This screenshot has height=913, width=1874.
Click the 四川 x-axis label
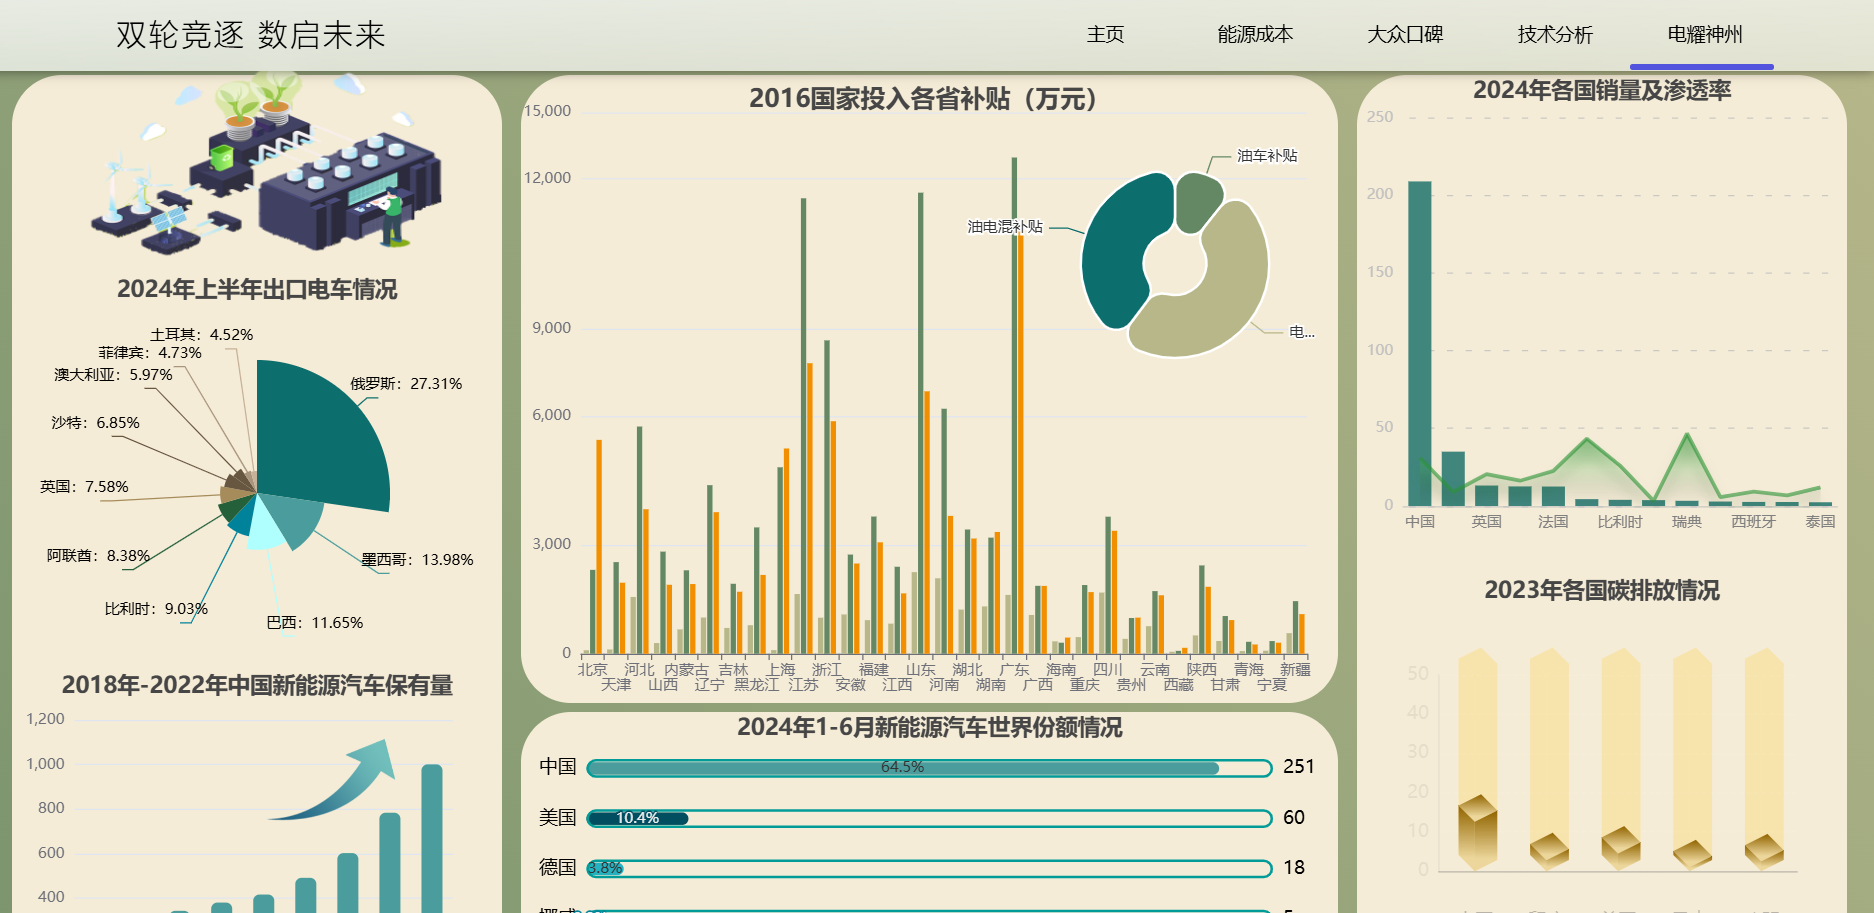1108,670
